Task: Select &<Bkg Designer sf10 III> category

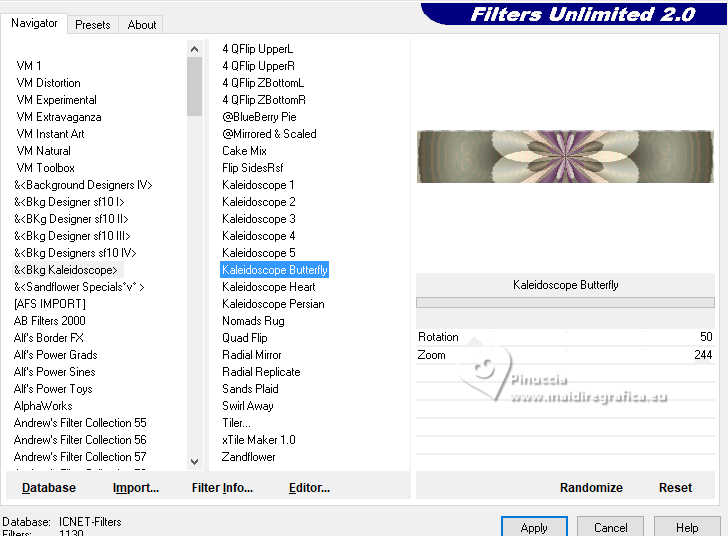Action: [x=72, y=236]
